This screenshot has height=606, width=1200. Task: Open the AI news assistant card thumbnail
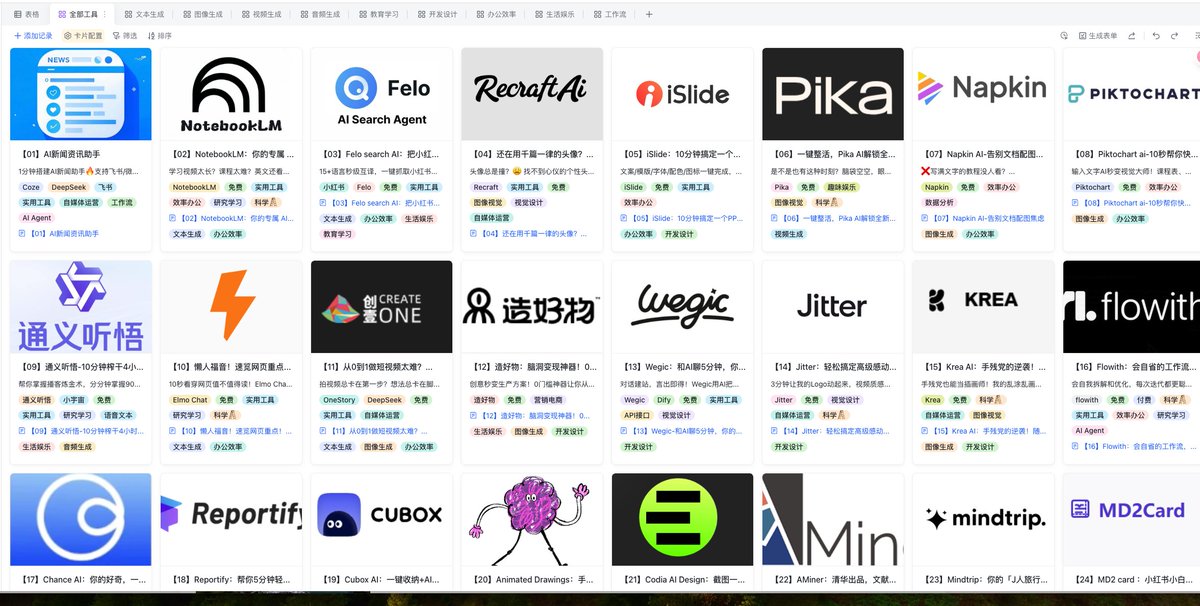coord(81,94)
